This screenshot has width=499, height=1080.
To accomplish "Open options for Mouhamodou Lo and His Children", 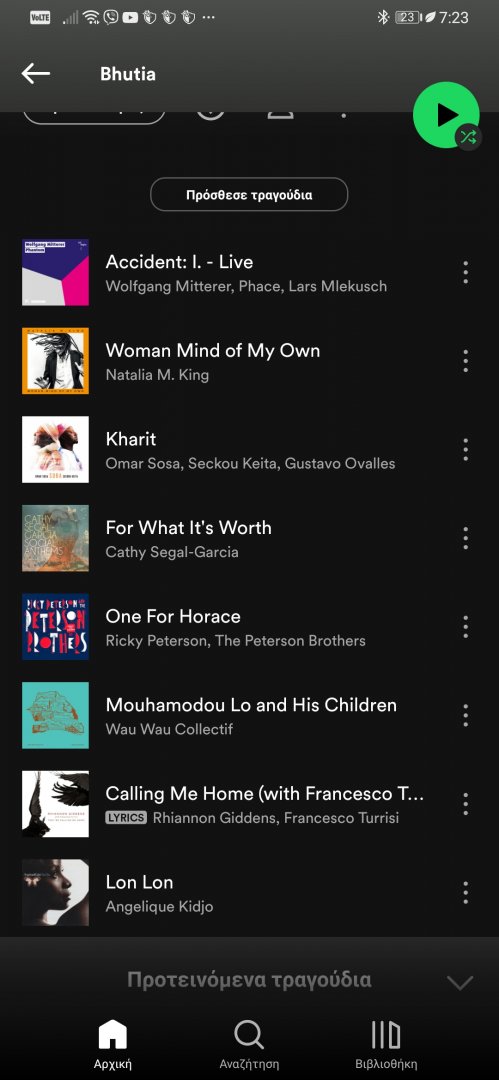I will point(466,716).
